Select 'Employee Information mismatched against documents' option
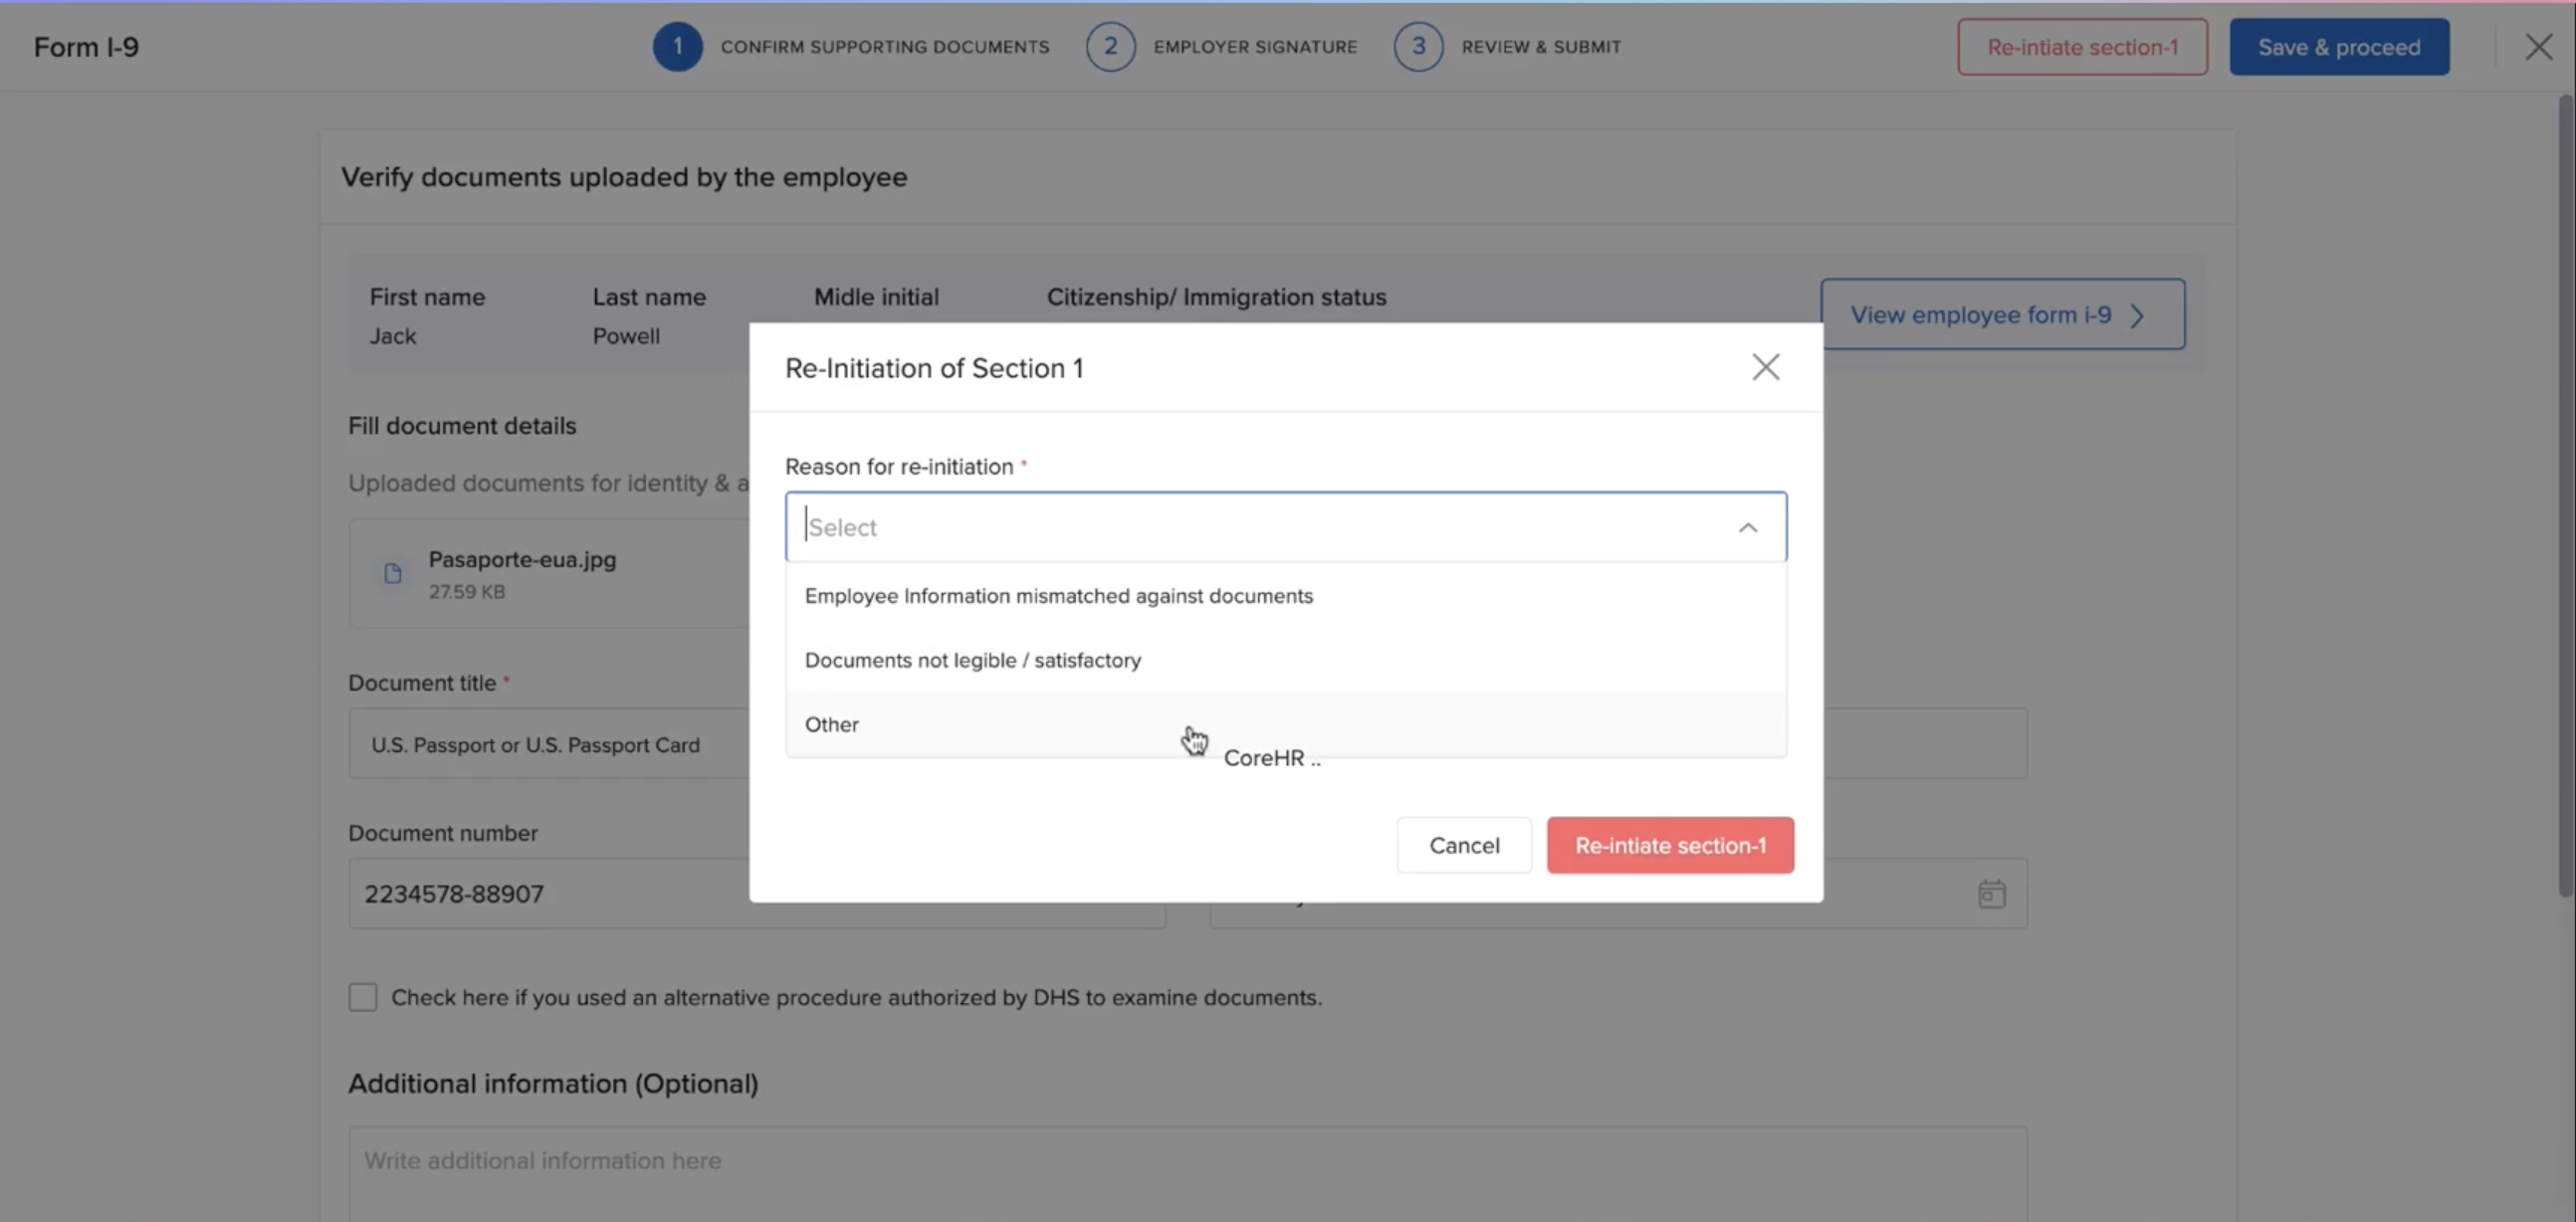Image resolution: width=2576 pixels, height=1222 pixels. pyautogui.click(x=1058, y=596)
